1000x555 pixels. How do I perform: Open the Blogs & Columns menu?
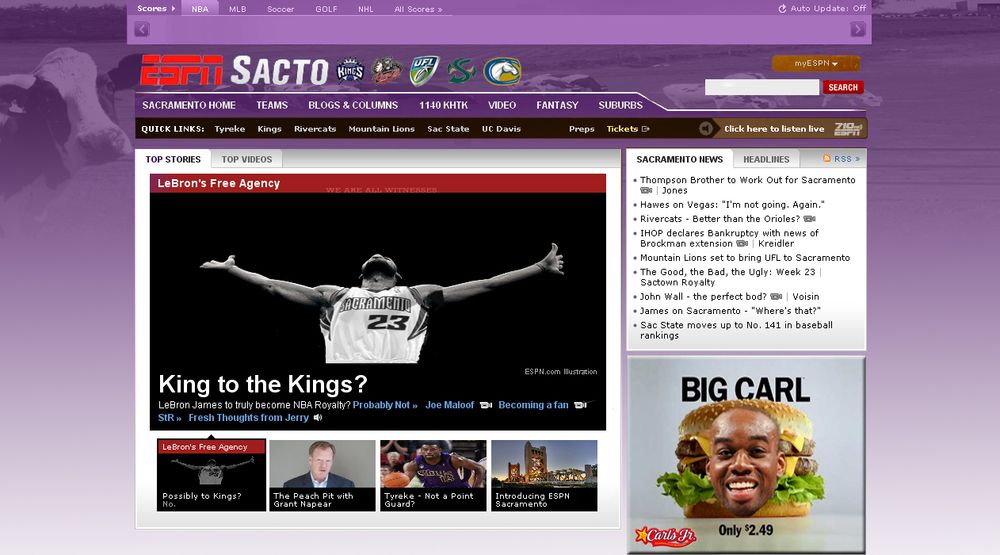tap(353, 105)
